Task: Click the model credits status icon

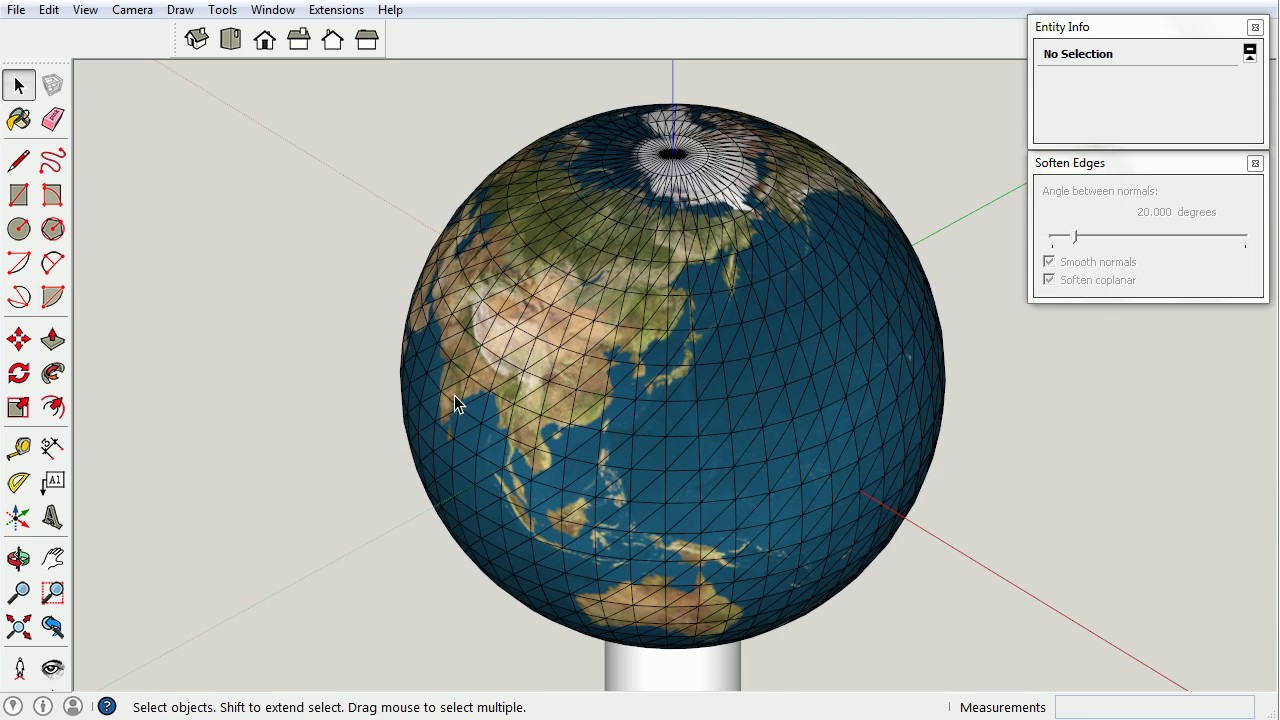Action: pos(43,706)
